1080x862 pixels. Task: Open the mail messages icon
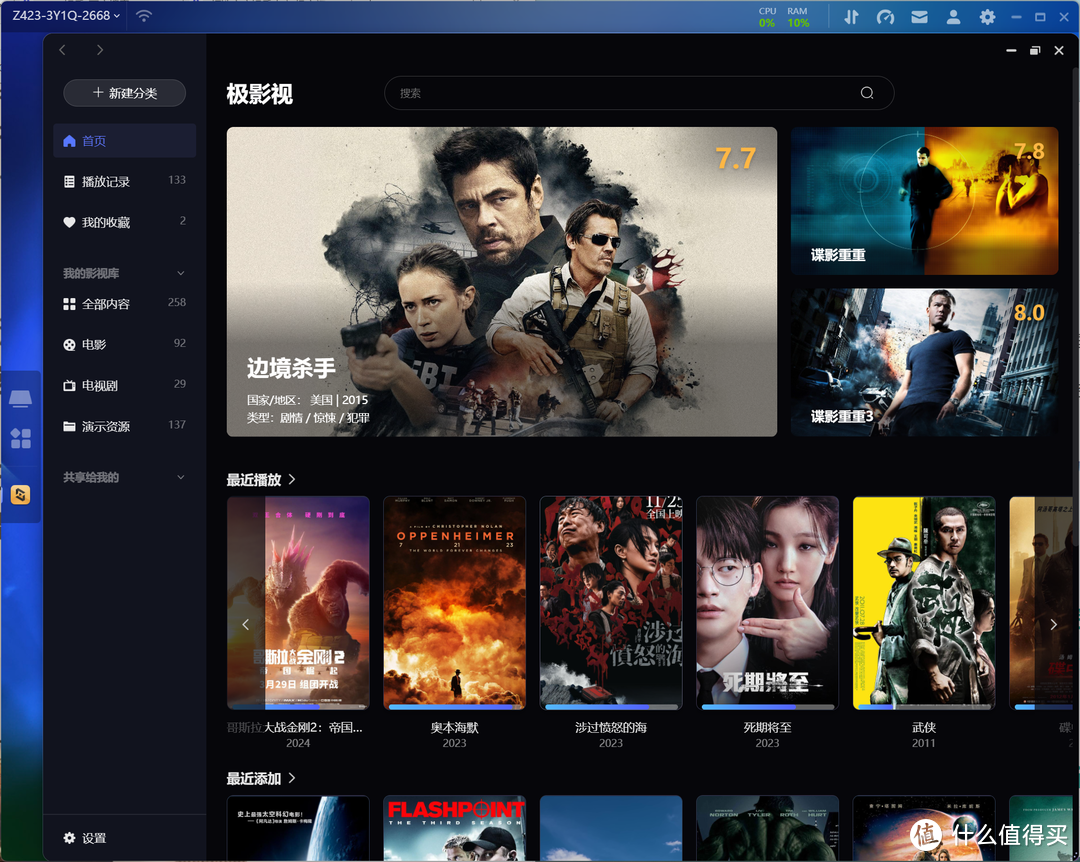(x=919, y=17)
